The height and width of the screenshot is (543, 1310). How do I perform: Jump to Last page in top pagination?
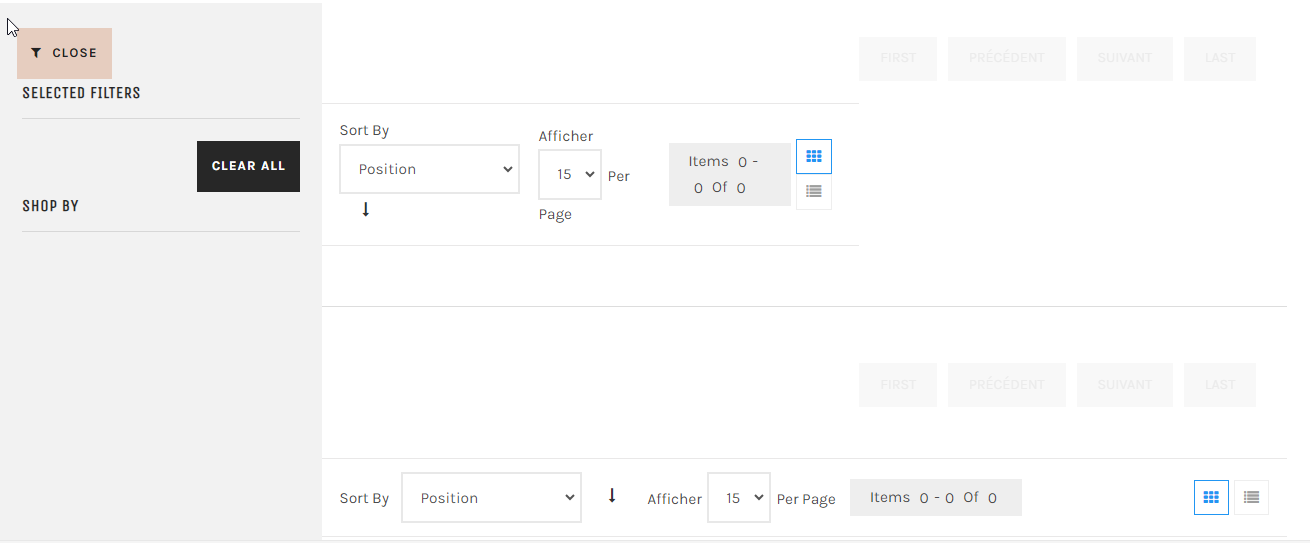tap(1220, 58)
